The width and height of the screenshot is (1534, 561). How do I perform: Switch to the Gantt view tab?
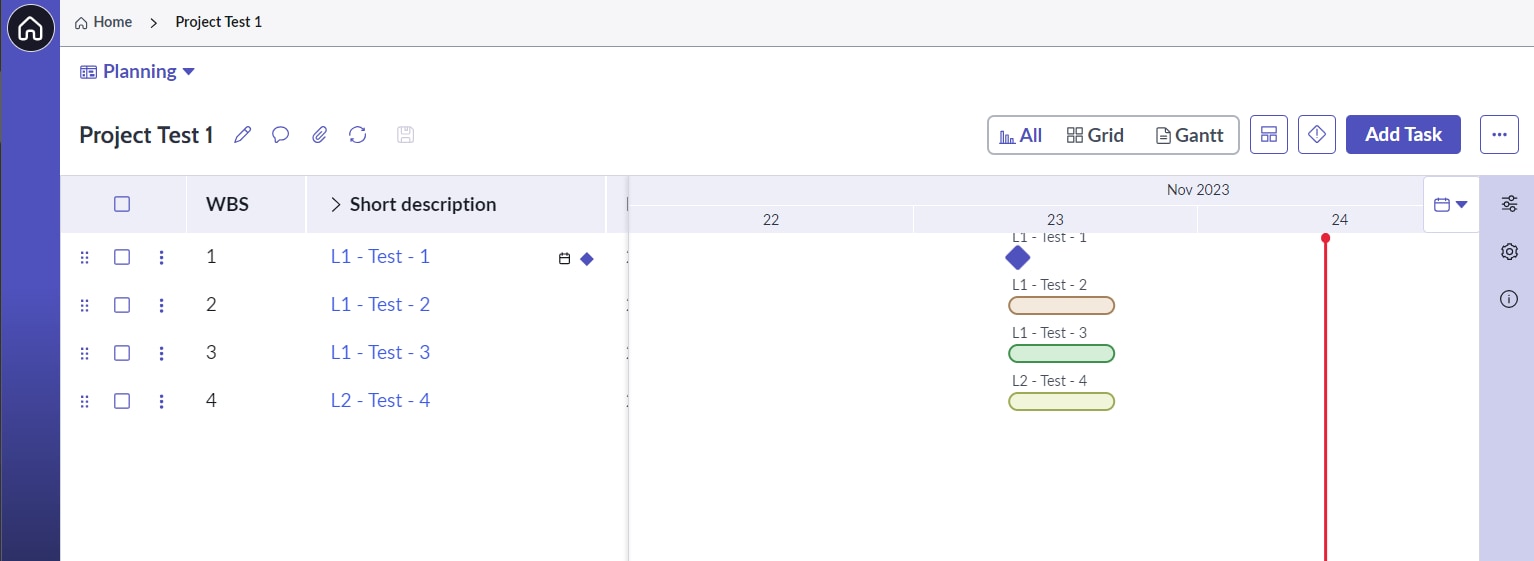(1189, 135)
